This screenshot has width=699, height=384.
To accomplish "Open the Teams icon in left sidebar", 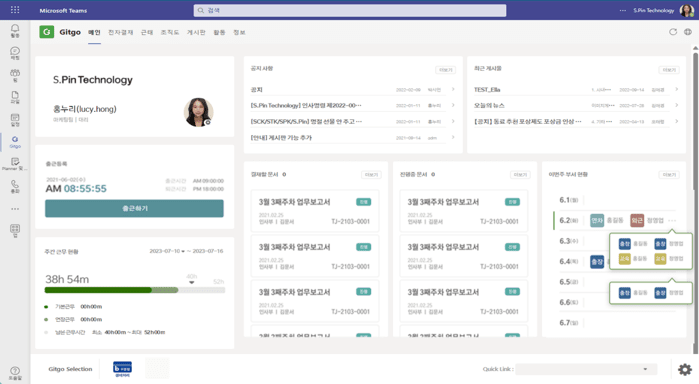I will click(x=15, y=75).
